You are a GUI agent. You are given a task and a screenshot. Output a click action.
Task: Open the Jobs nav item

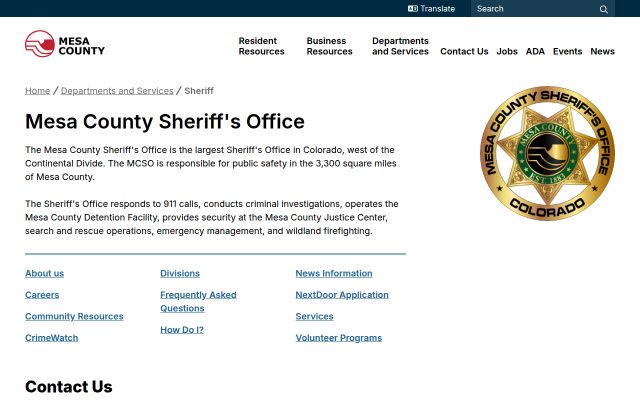(507, 51)
